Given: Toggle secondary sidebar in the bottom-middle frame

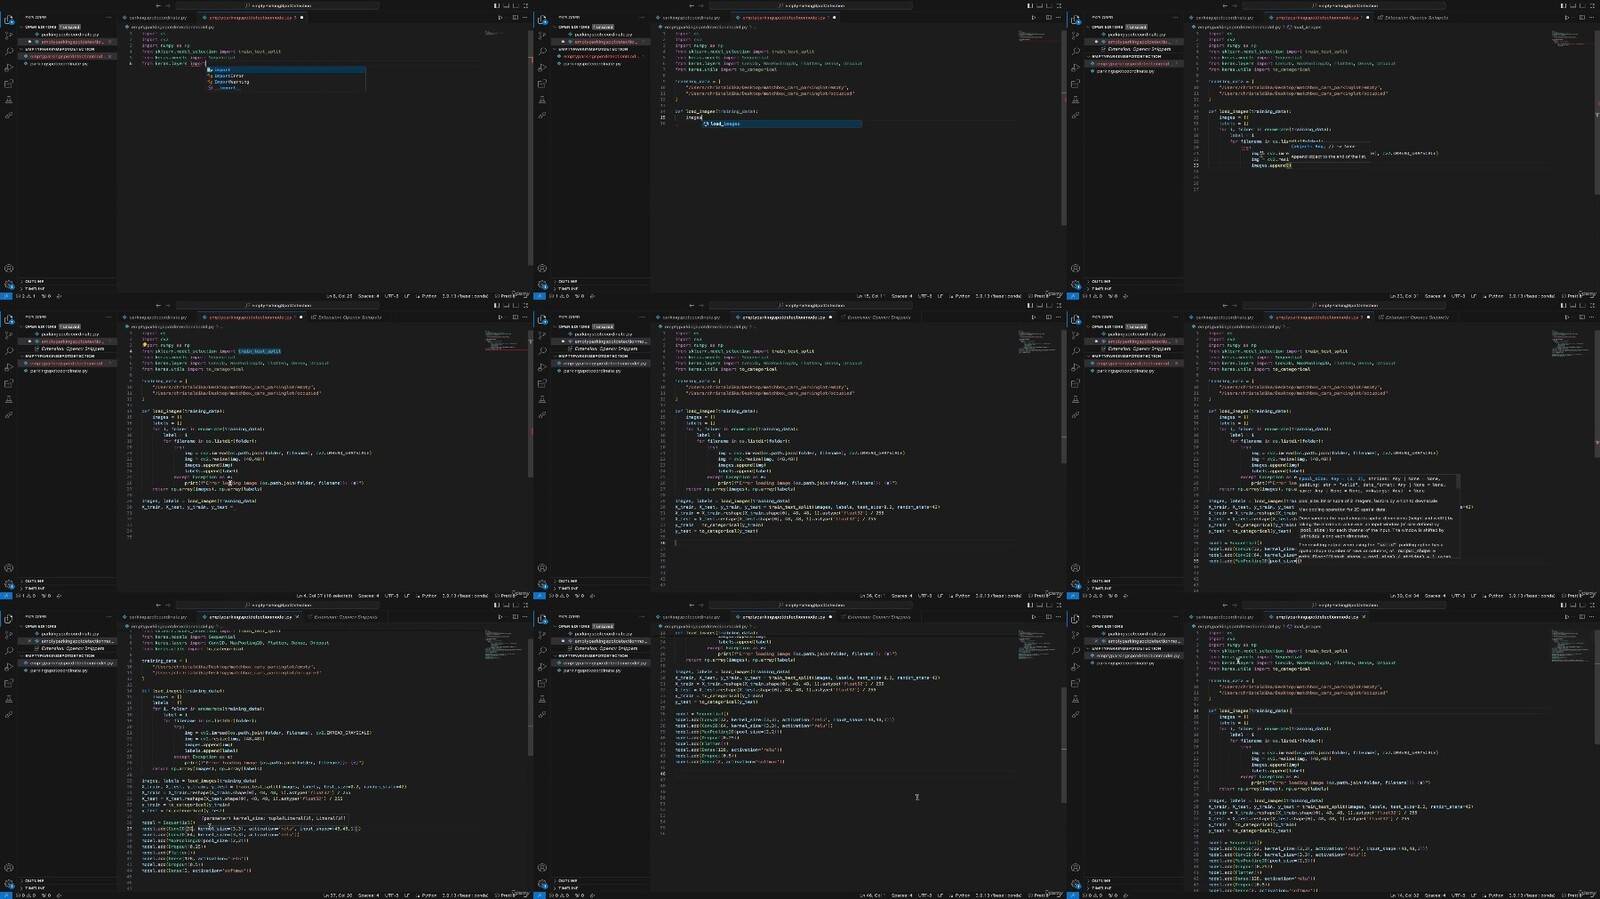Looking at the screenshot, I should click(1050, 606).
